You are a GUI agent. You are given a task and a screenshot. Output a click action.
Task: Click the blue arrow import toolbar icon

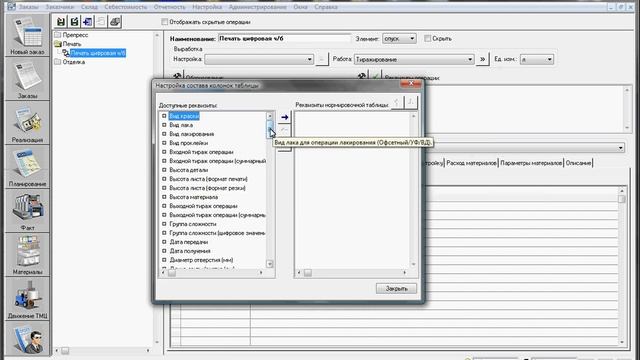[x=87, y=22]
